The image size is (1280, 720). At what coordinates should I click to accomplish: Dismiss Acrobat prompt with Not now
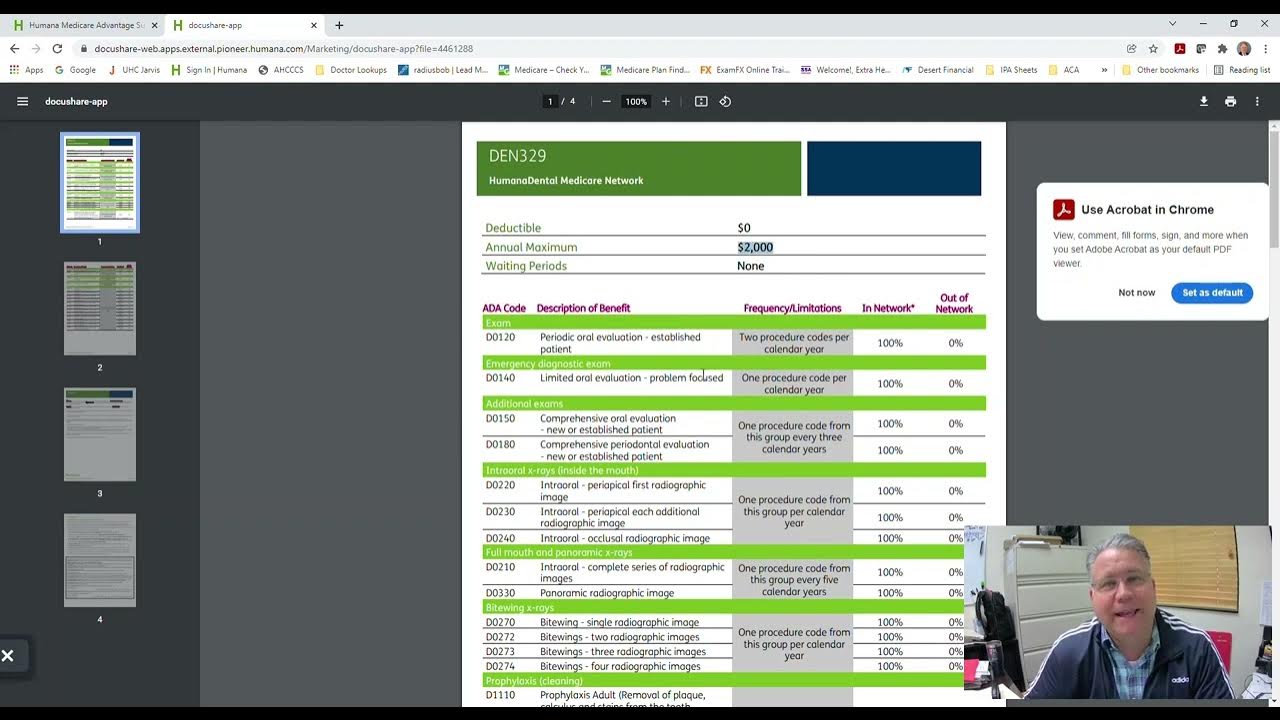click(x=1137, y=292)
